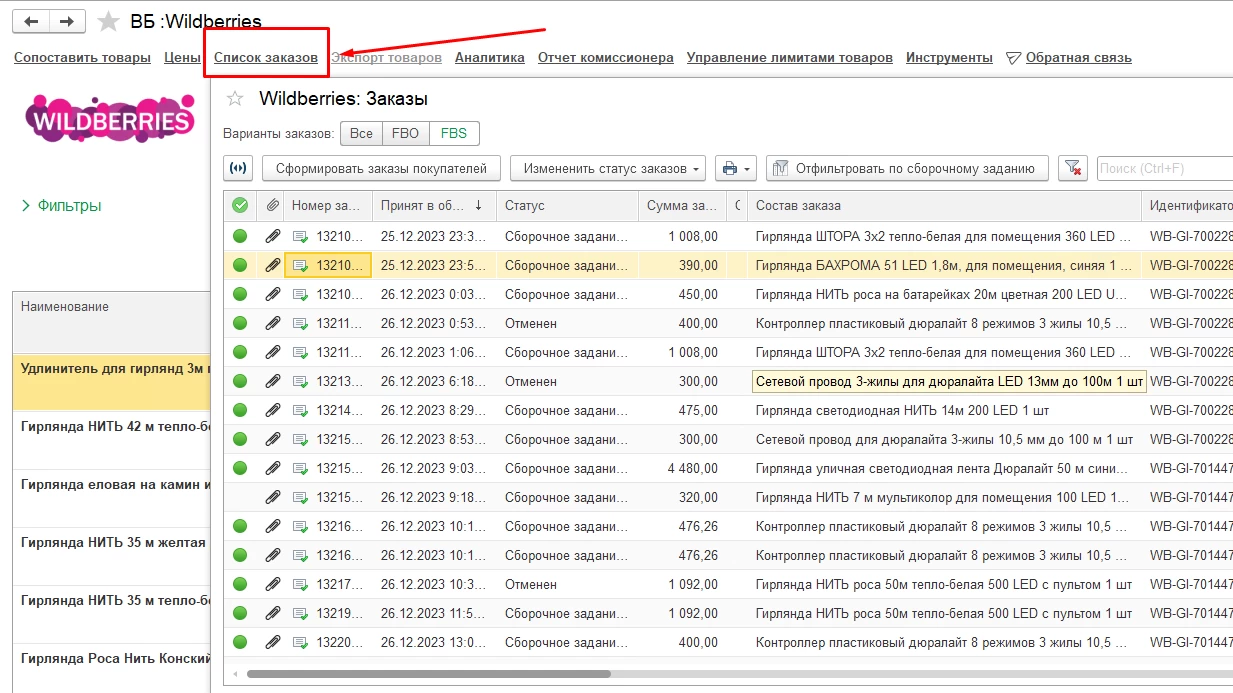This screenshot has width=1233, height=693.
Task: Click the clear filter funnel icon
Action: point(1072,168)
